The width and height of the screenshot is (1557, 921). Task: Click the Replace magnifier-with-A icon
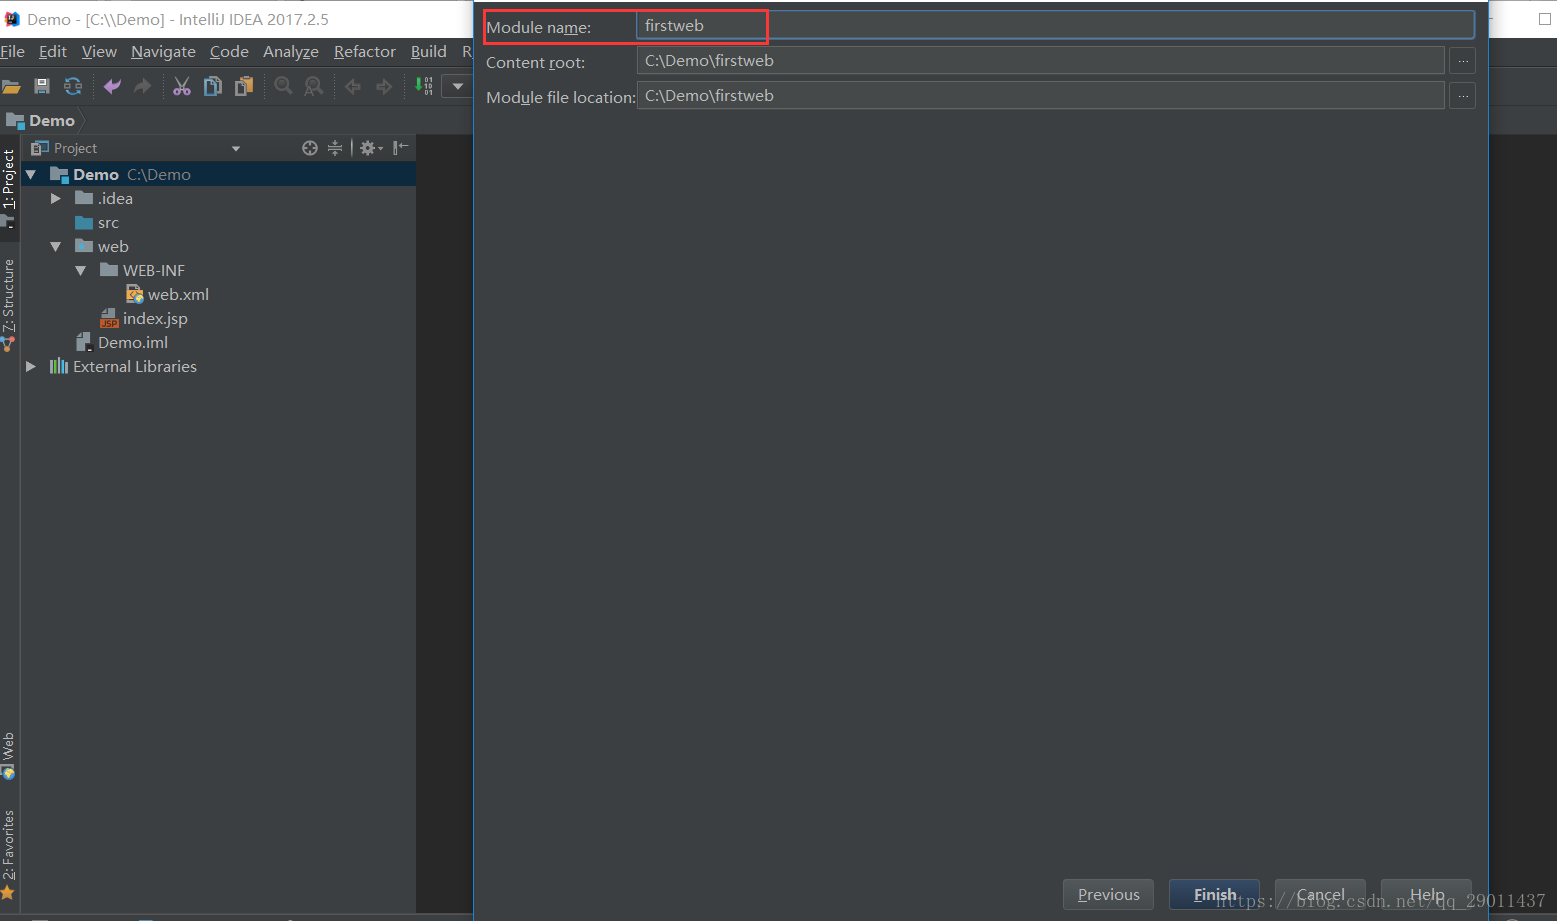click(314, 87)
